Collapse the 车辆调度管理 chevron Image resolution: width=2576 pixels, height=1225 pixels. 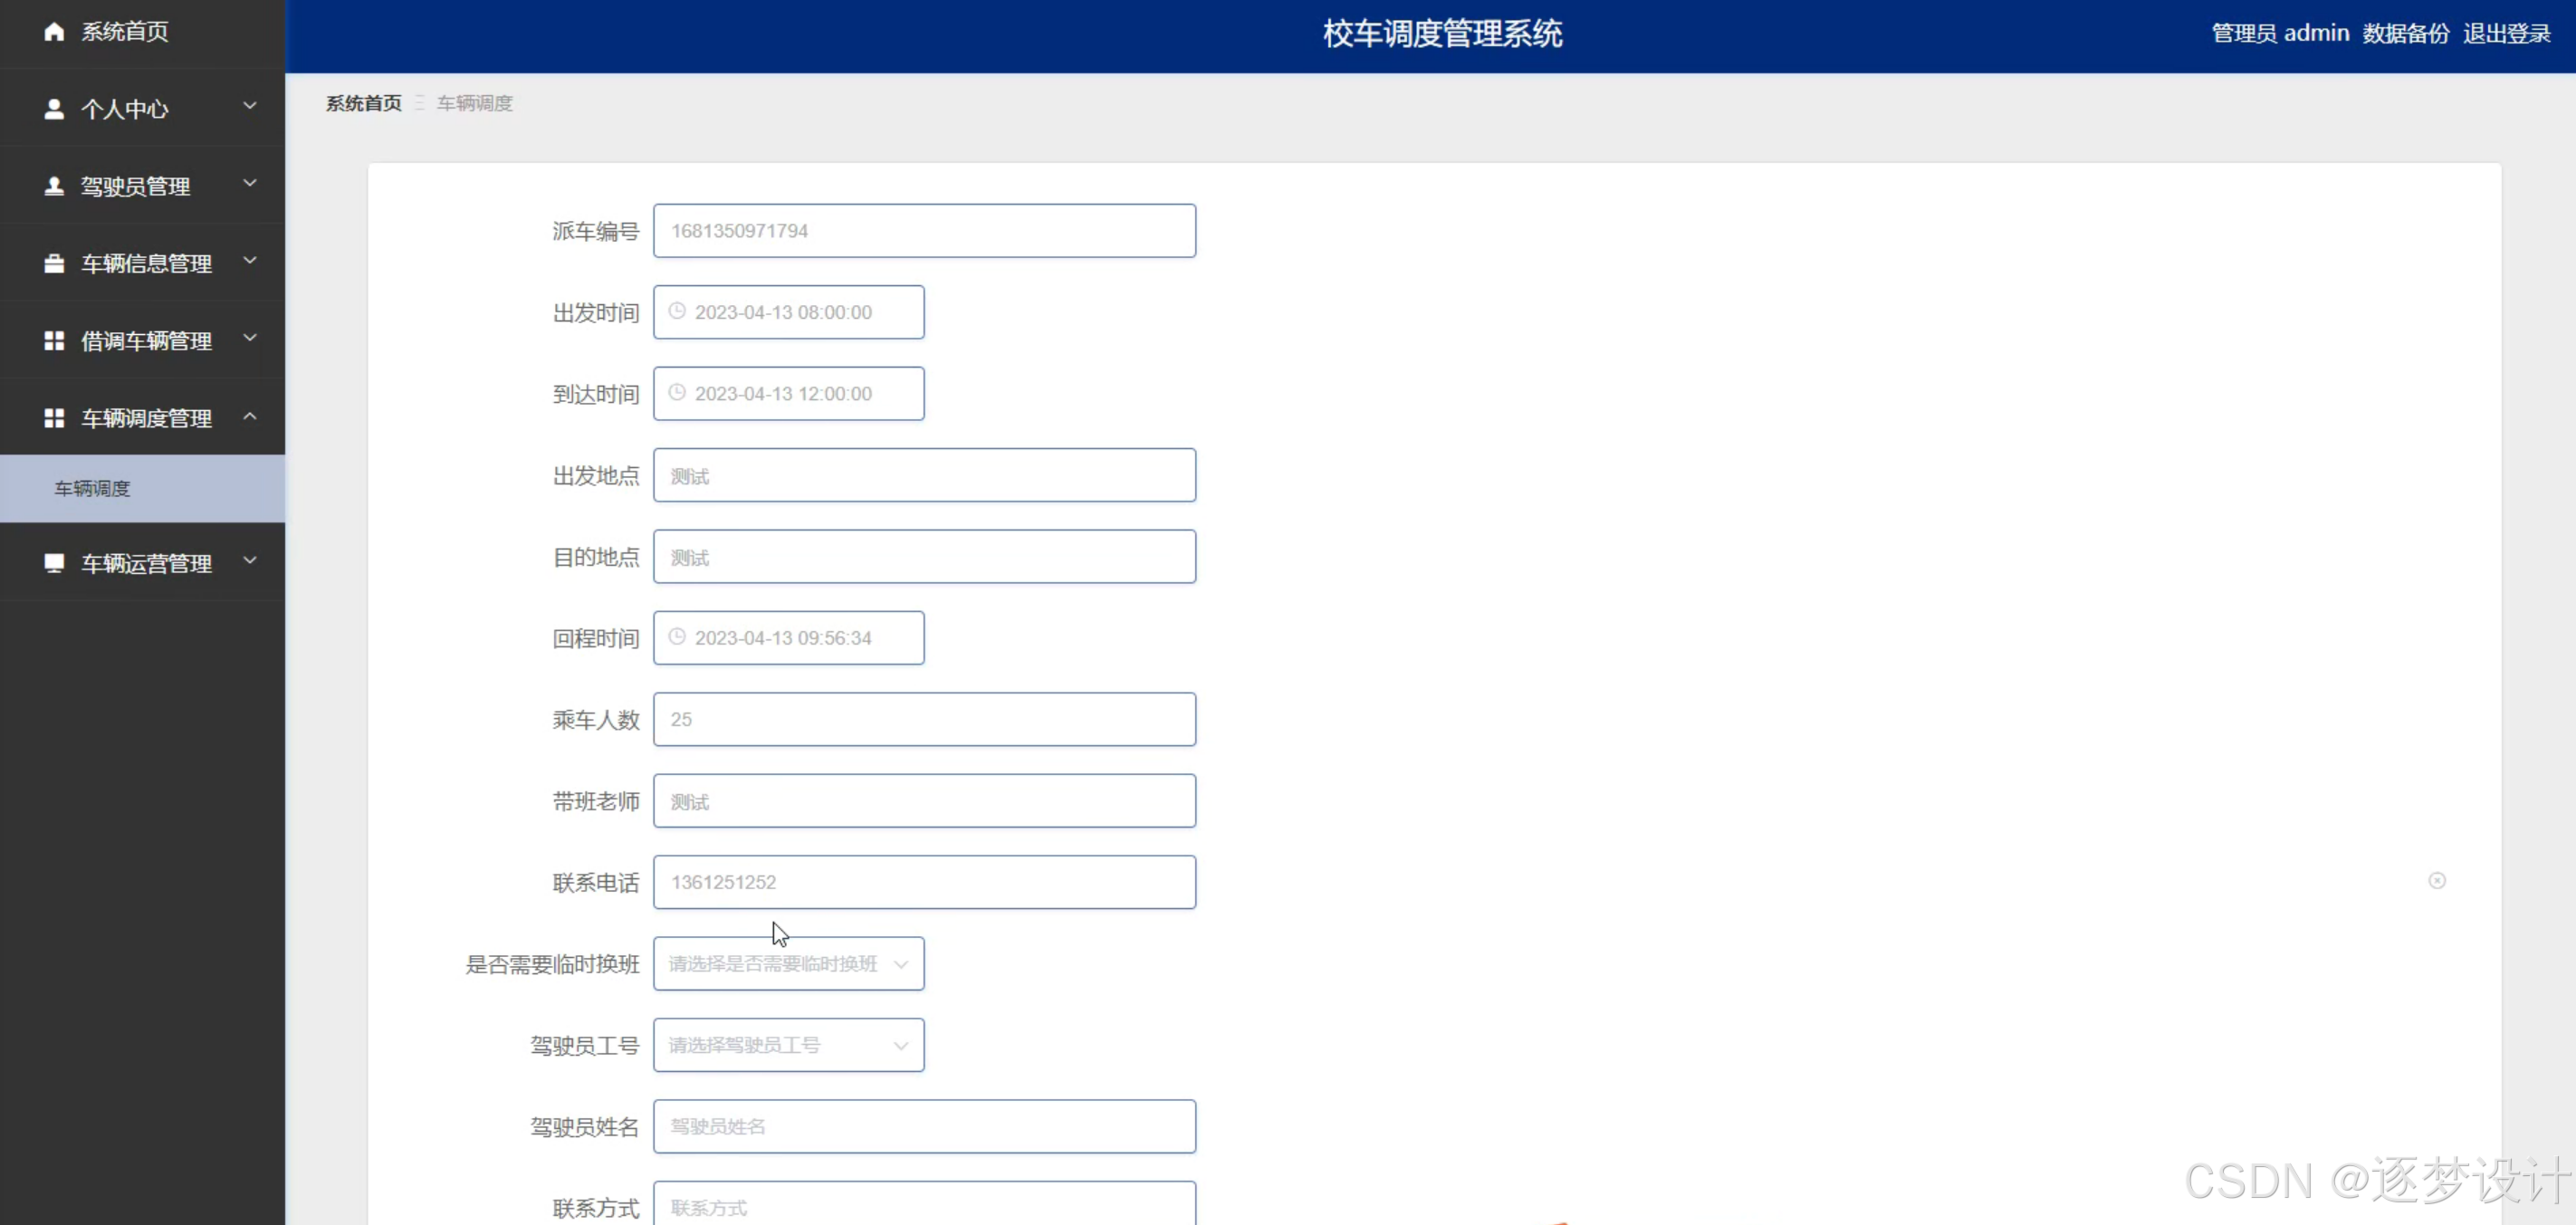click(x=250, y=415)
